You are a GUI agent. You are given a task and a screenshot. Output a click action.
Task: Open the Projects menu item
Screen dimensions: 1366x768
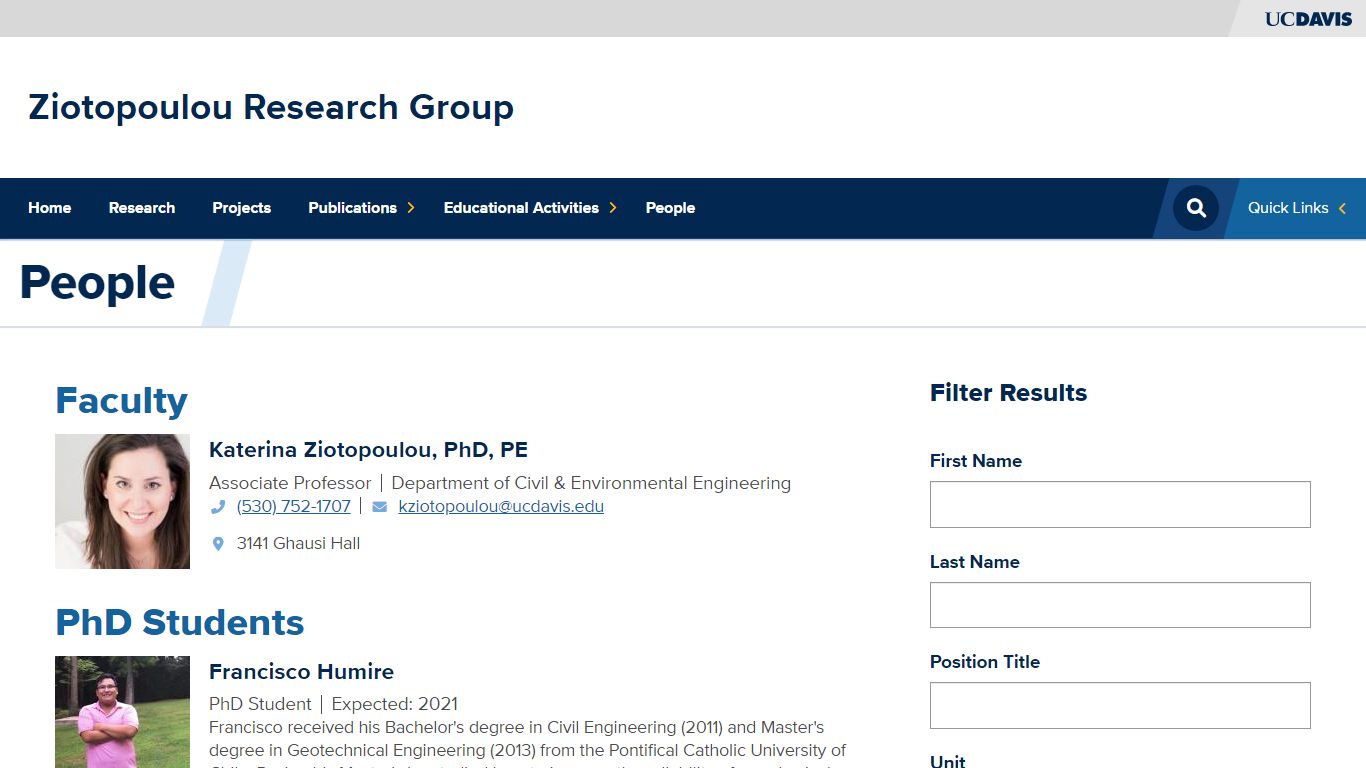(242, 208)
